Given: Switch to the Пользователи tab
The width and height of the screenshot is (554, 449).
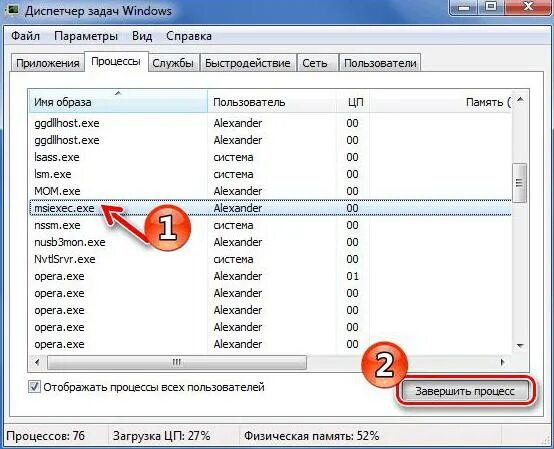Looking at the screenshot, I should [x=380, y=63].
